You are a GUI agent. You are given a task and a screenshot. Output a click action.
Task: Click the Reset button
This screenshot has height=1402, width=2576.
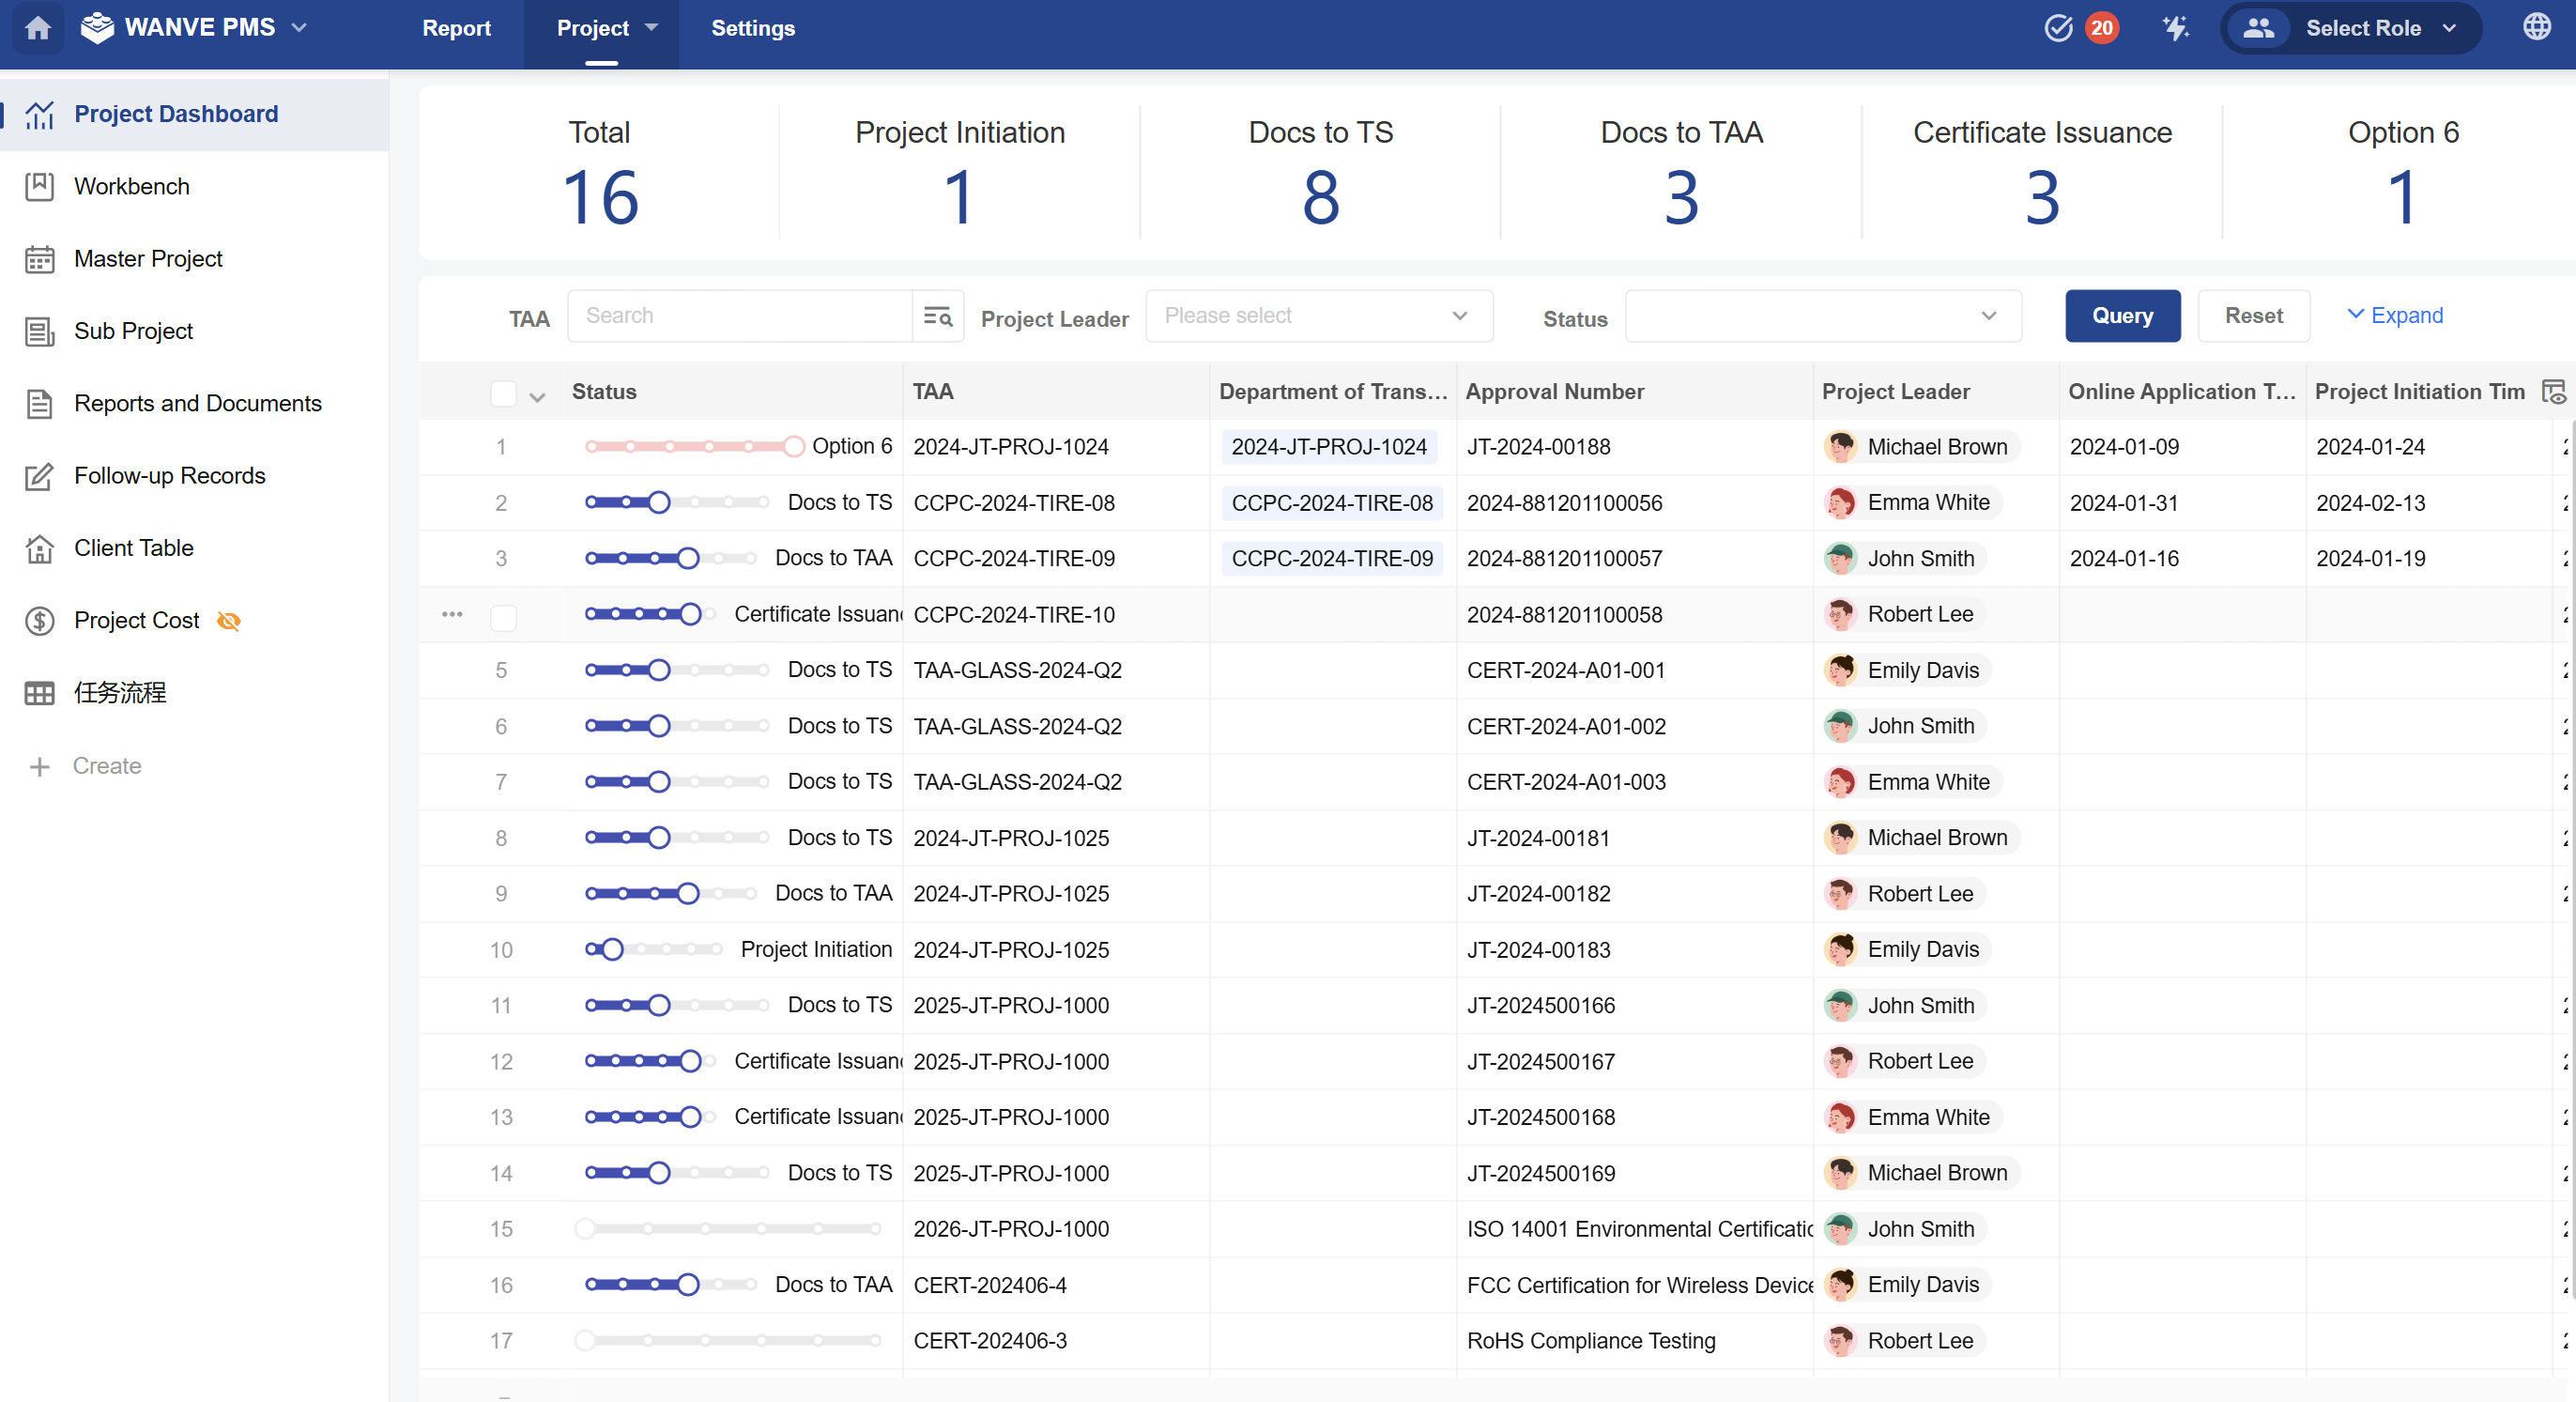coord(2253,316)
